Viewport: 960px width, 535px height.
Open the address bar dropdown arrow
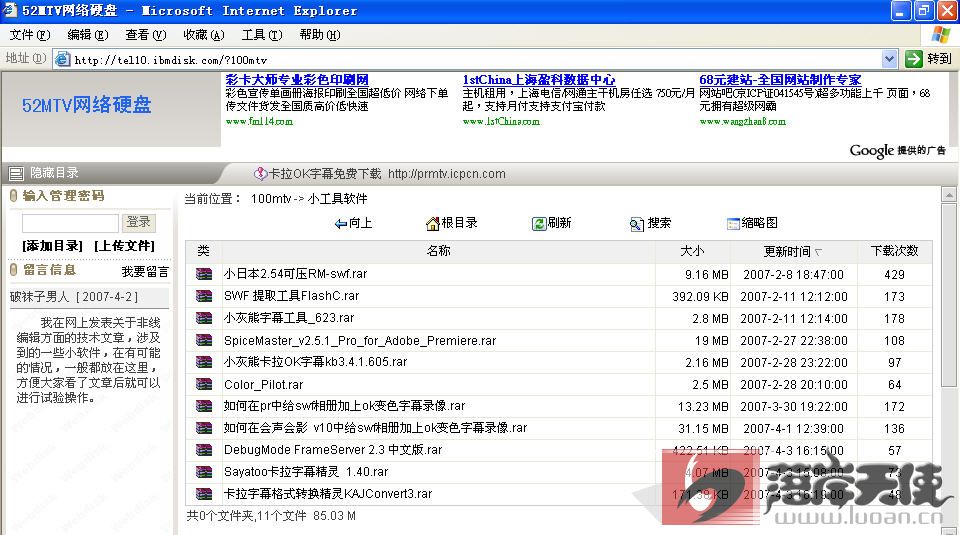coord(889,59)
